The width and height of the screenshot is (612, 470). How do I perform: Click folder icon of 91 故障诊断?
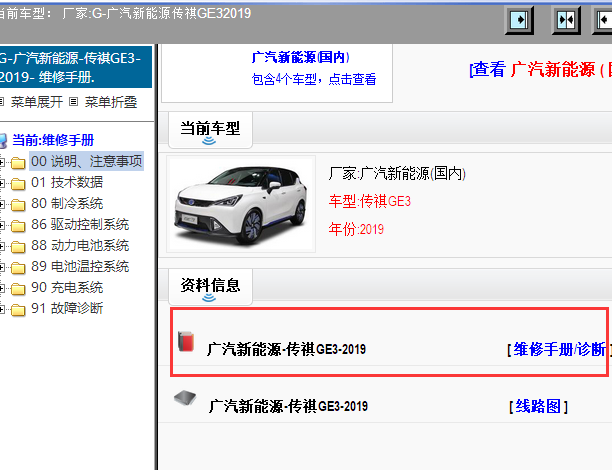click(x=18, y=310)
